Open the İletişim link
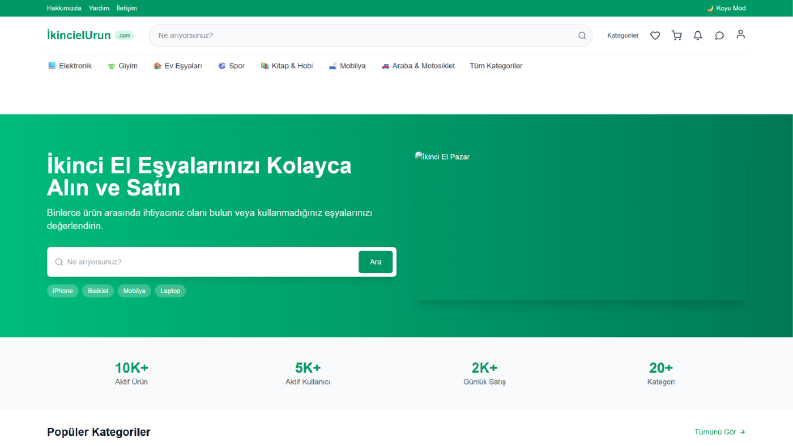Screen dimensions: 793x446 (126, 8)
